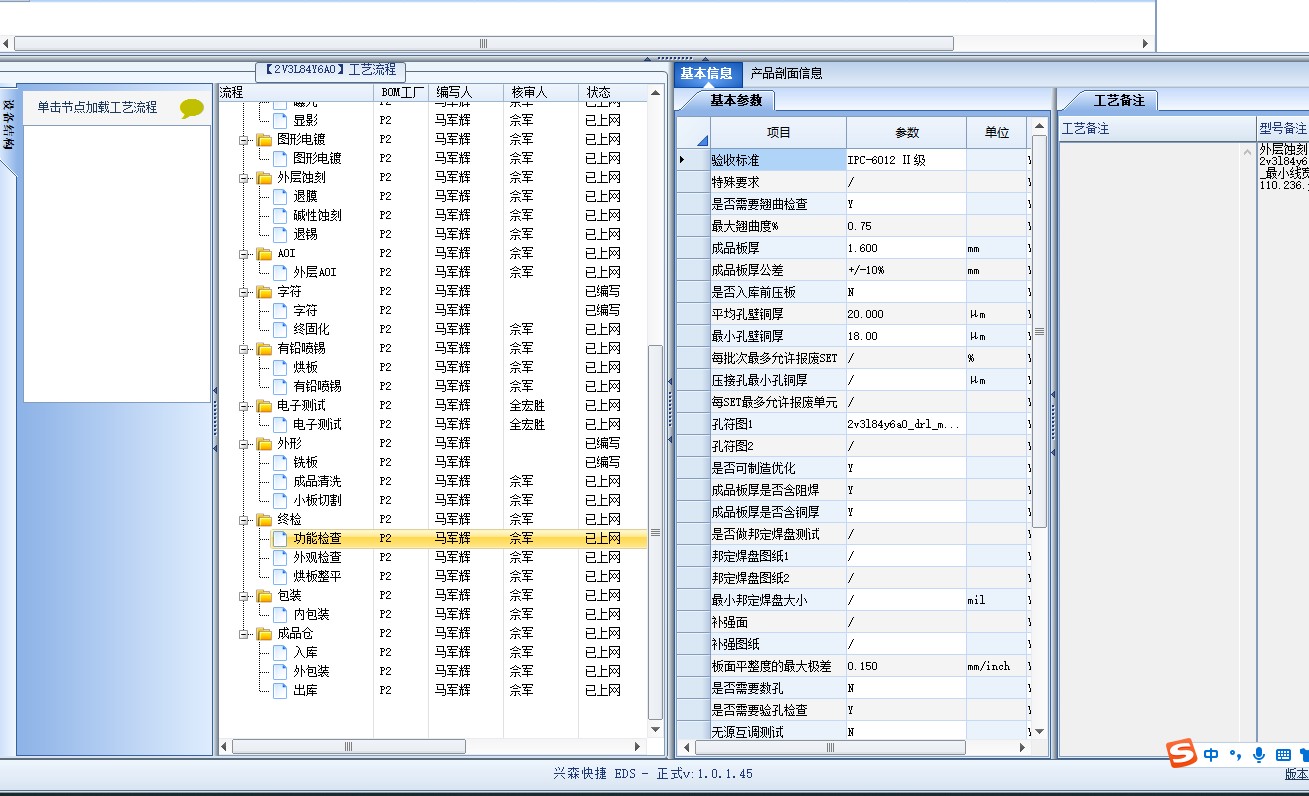This screenshot has height=796, width=1309.
Task: Click the document icon beside 功能检查
Action: point(280,538)
